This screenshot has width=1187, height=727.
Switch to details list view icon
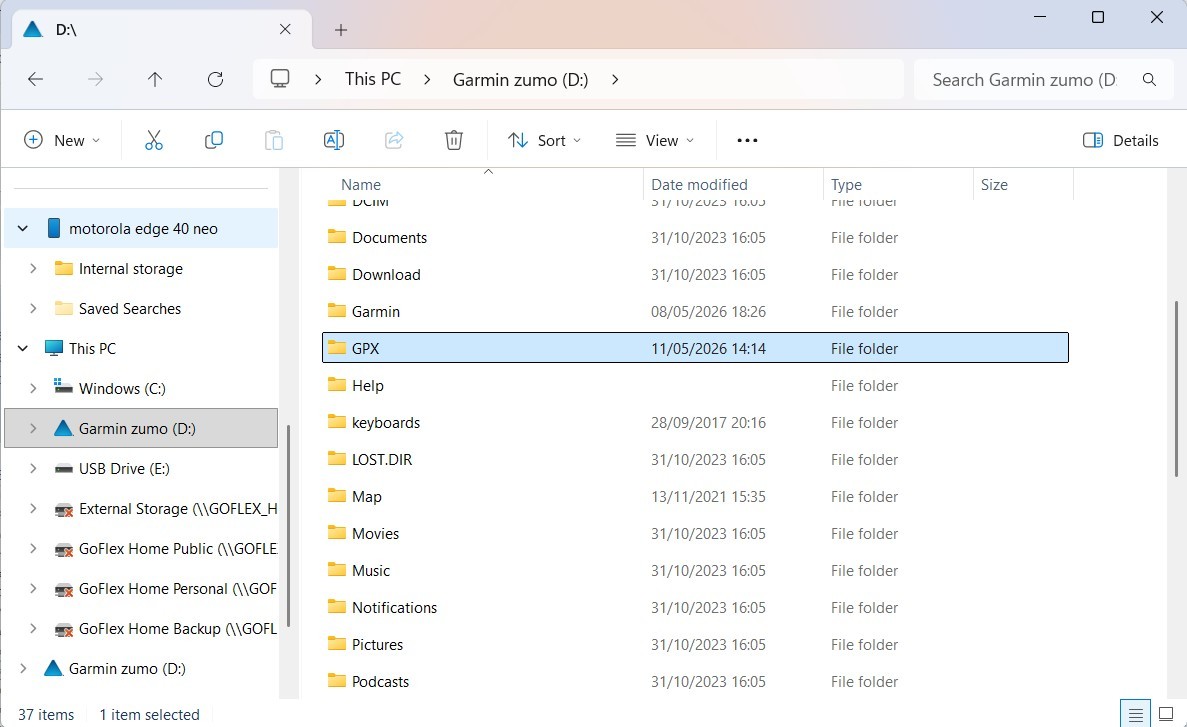1136,714
